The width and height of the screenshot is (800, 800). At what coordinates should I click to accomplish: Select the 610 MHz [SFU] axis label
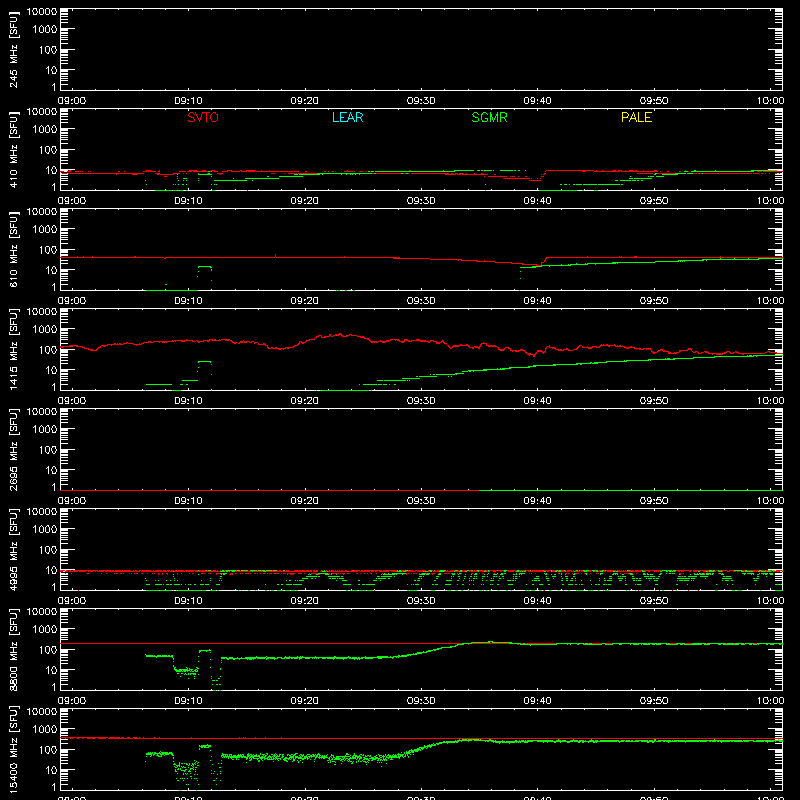[13, 249]
